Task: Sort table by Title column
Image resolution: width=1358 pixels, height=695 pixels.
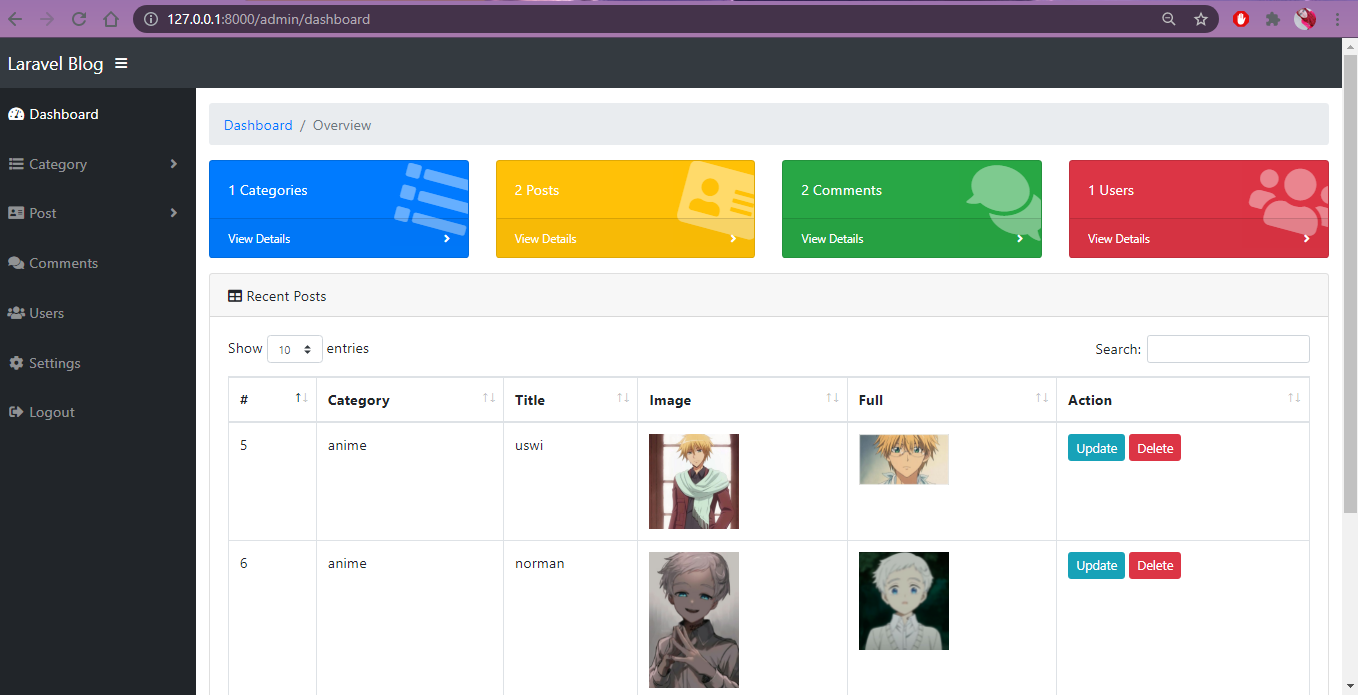Action: 570,400
